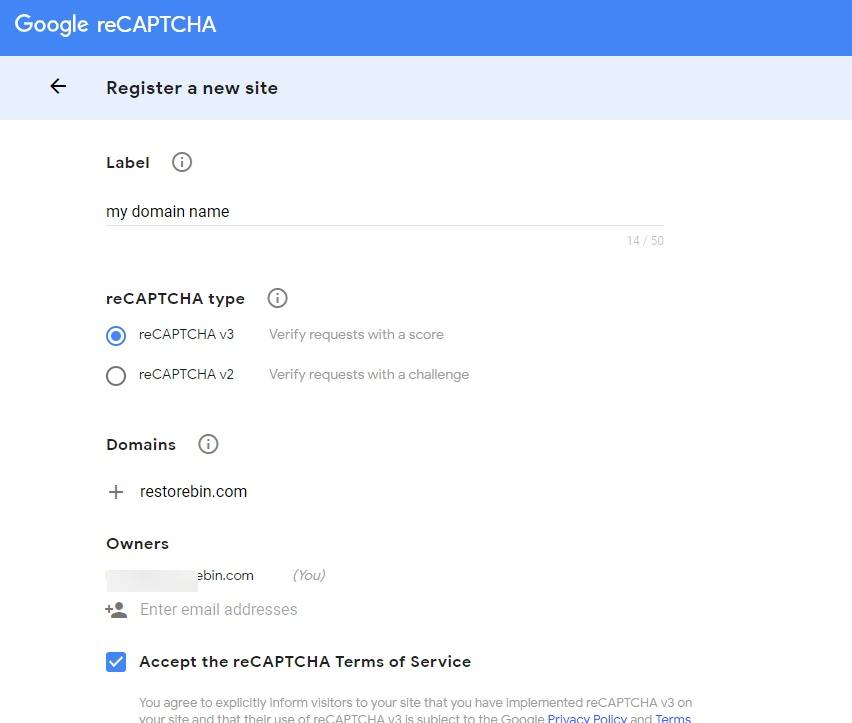The width and height of the screenshot is (852, 723).
Task: Click the Register a new site heading
Action: tap(192, 88)
